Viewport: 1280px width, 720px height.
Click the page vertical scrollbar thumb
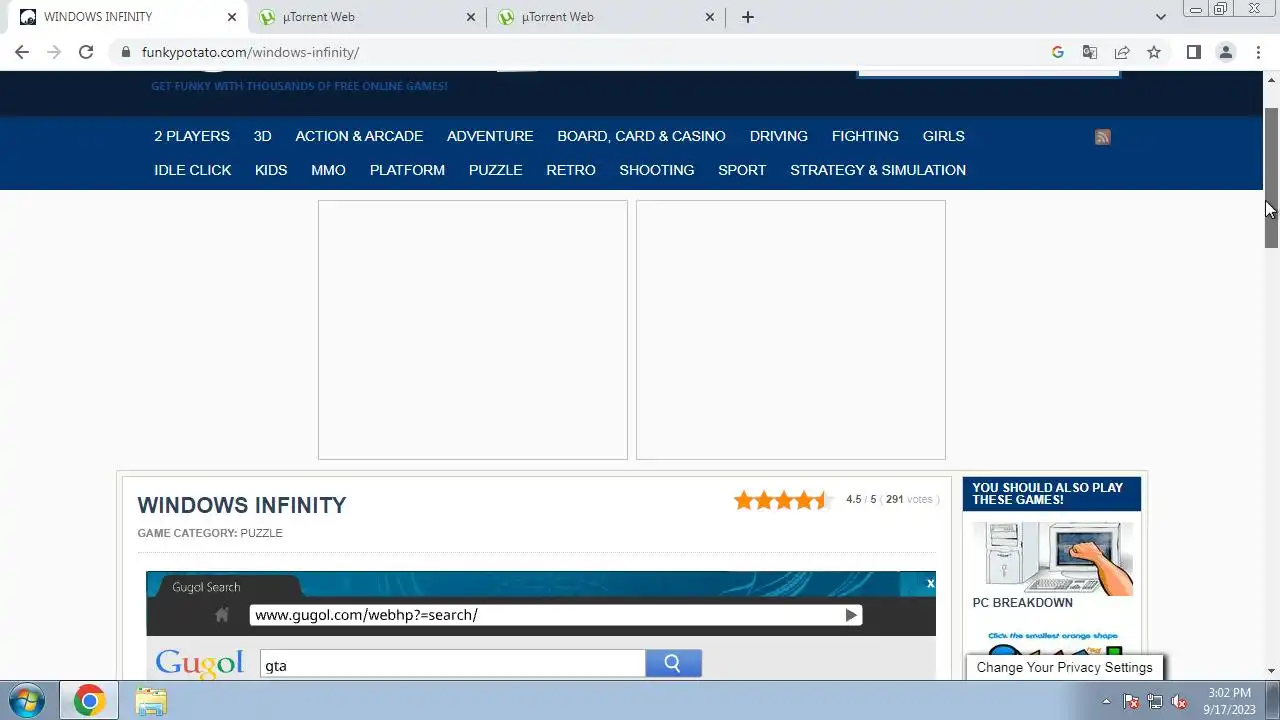click(1272, 177)
